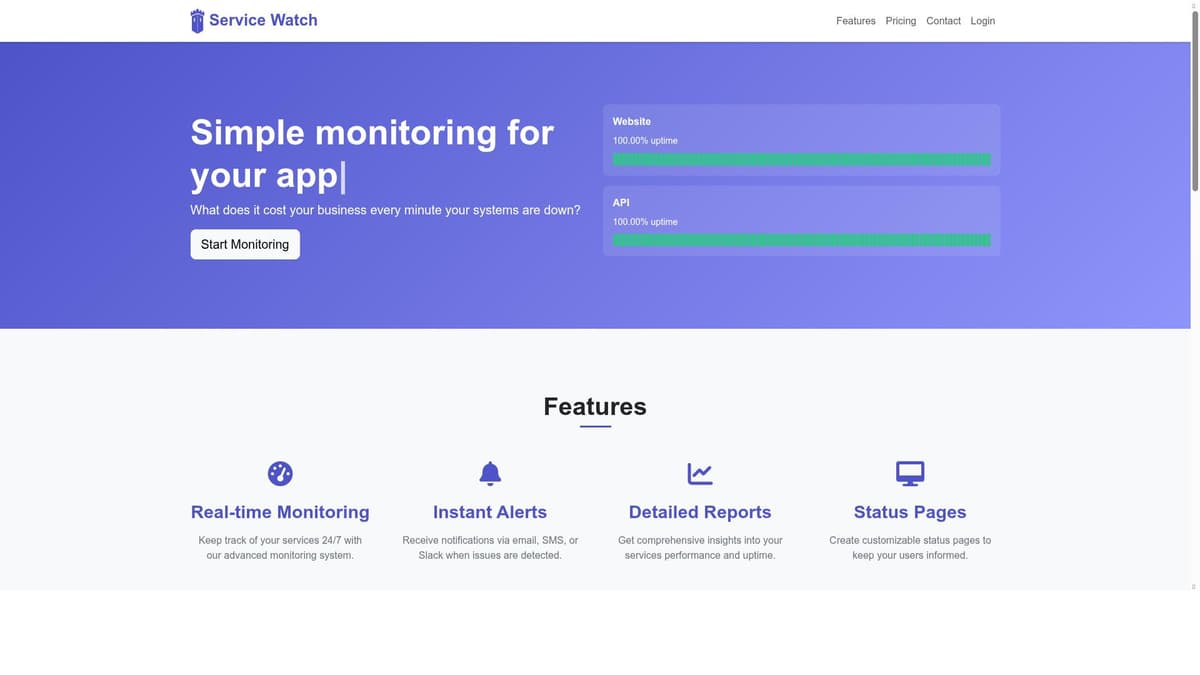Click the API uptime green status bar
This screenshot has width=1200, height=675.
pyautogui.click(x=801, y=240)
